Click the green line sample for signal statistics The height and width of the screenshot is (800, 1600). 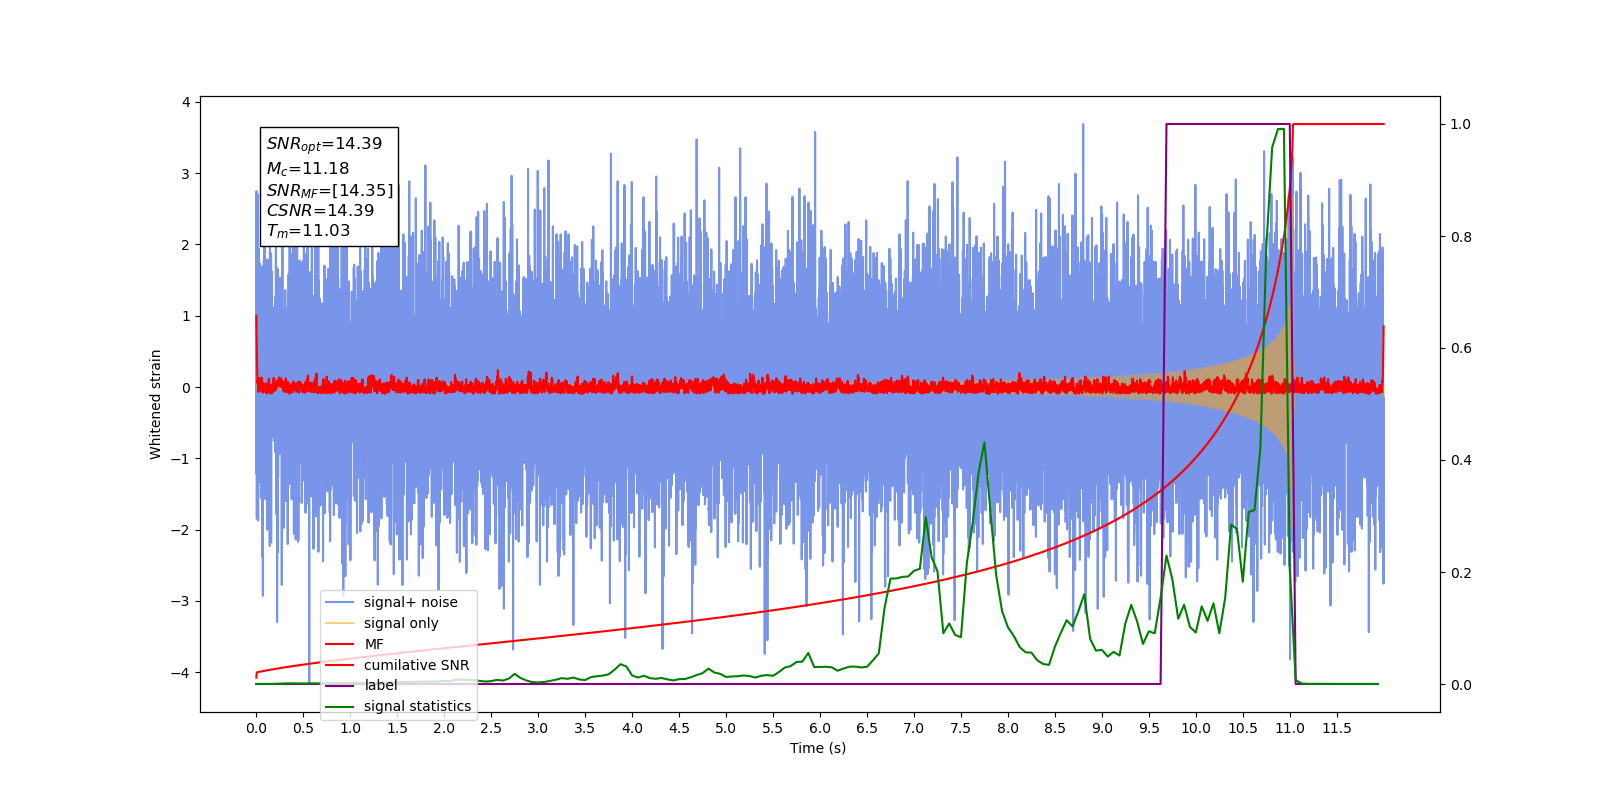[x=340, y=706]
